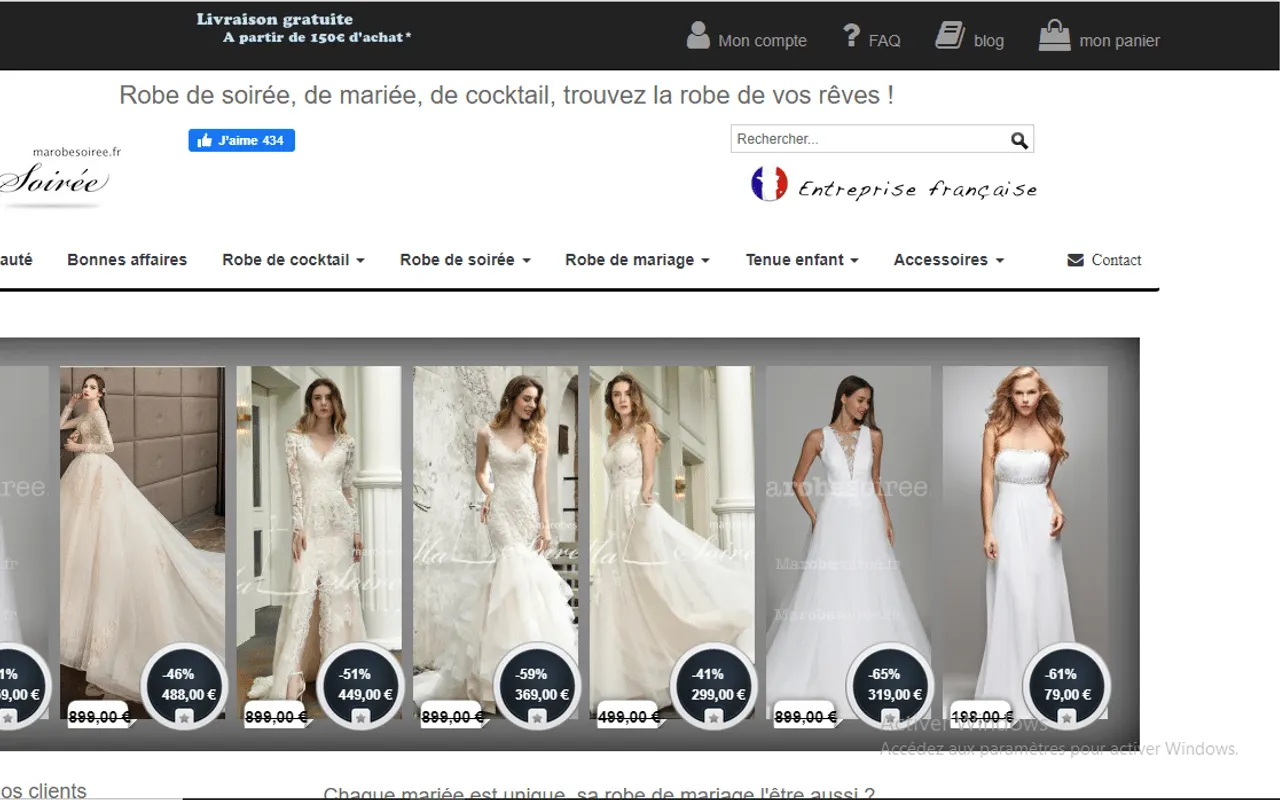The height and width of the screenshot is (800, 1280).
Task: Open the blog link text
Action: pyautogui.click(x=989, y=41)
